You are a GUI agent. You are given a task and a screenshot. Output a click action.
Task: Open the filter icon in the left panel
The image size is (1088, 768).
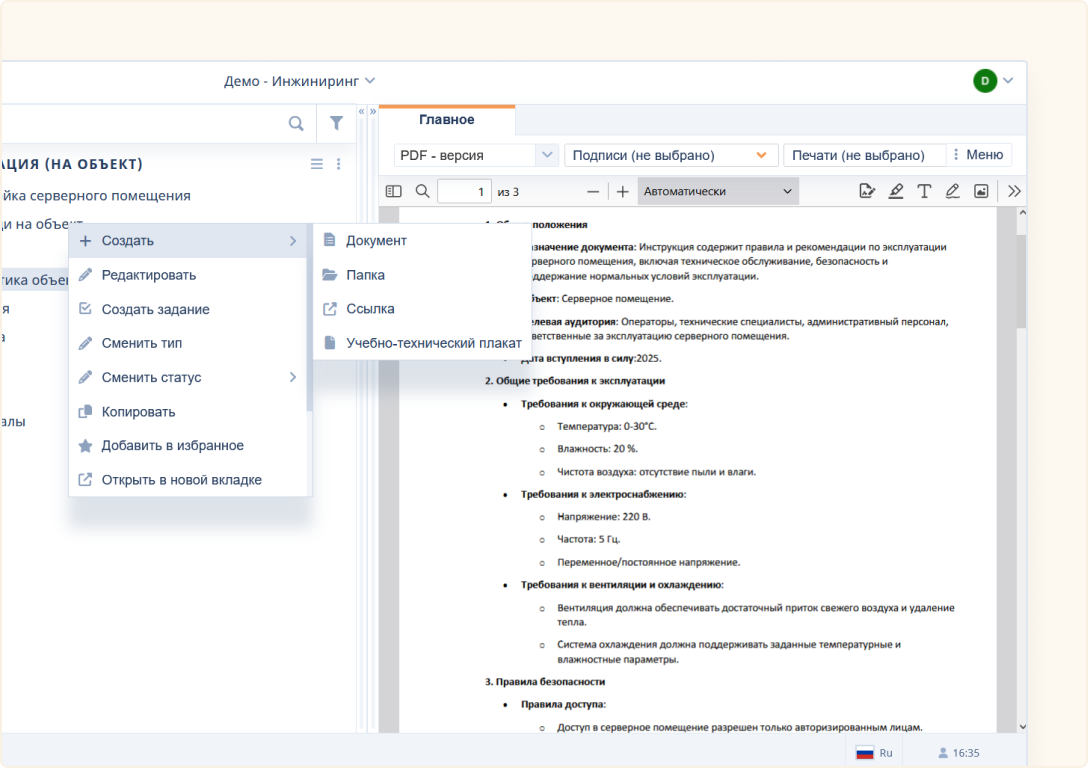(x=336, y=122)
